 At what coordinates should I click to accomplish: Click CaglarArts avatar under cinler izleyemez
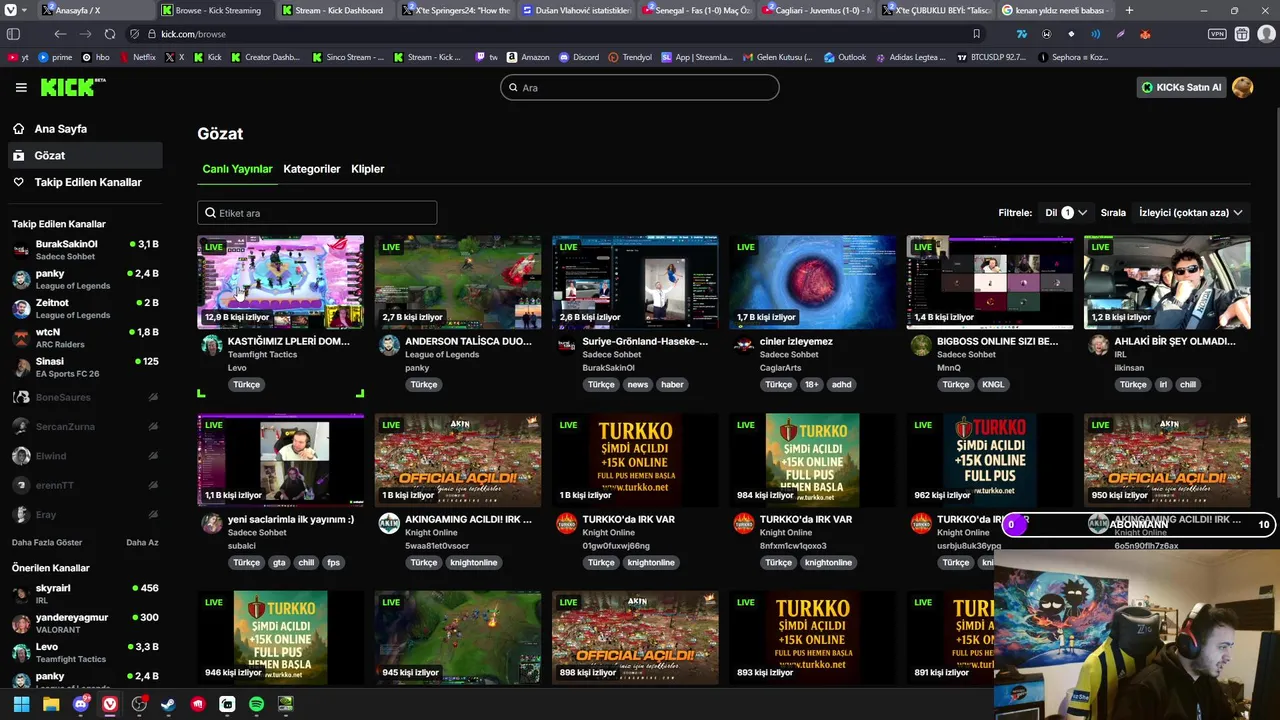(744, 345)
